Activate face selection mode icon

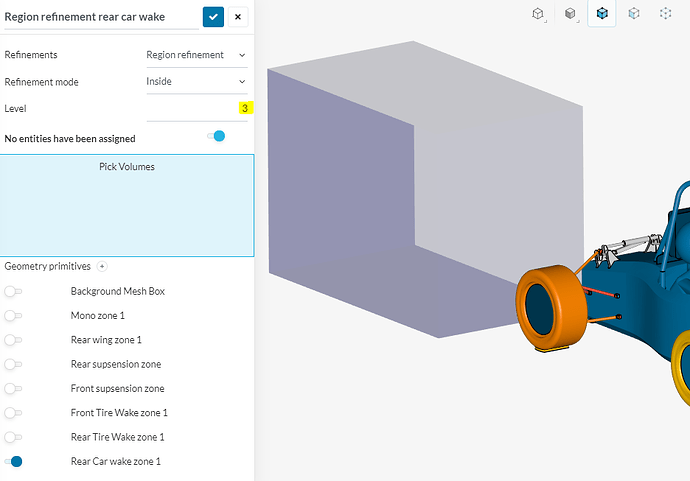634,14
